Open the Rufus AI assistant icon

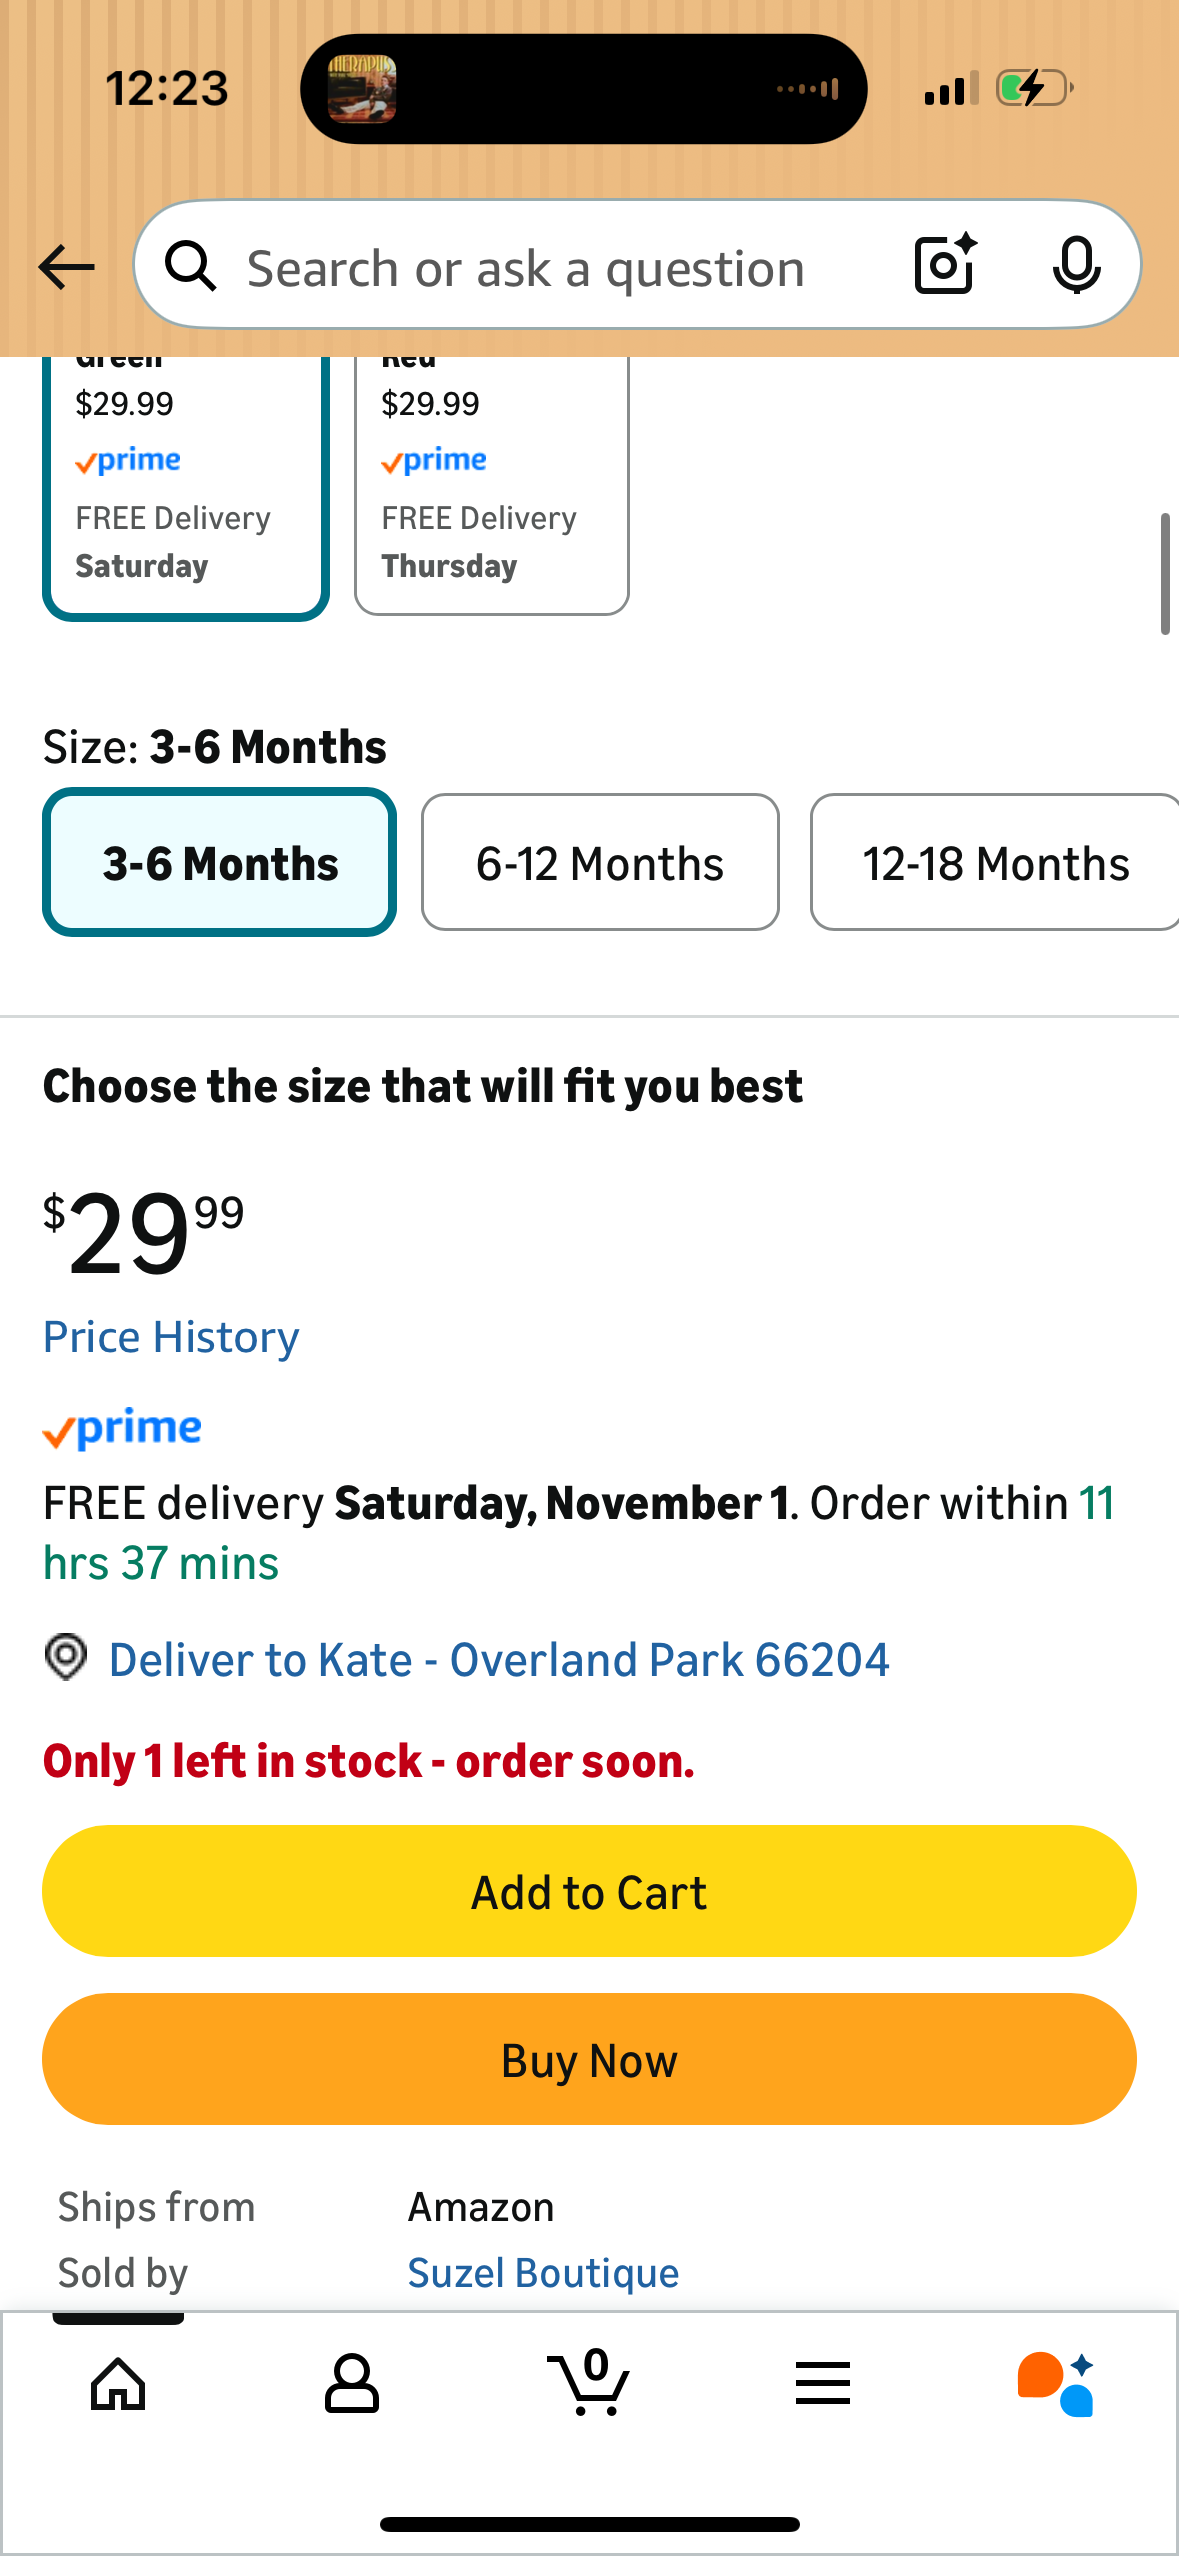1056,2383
